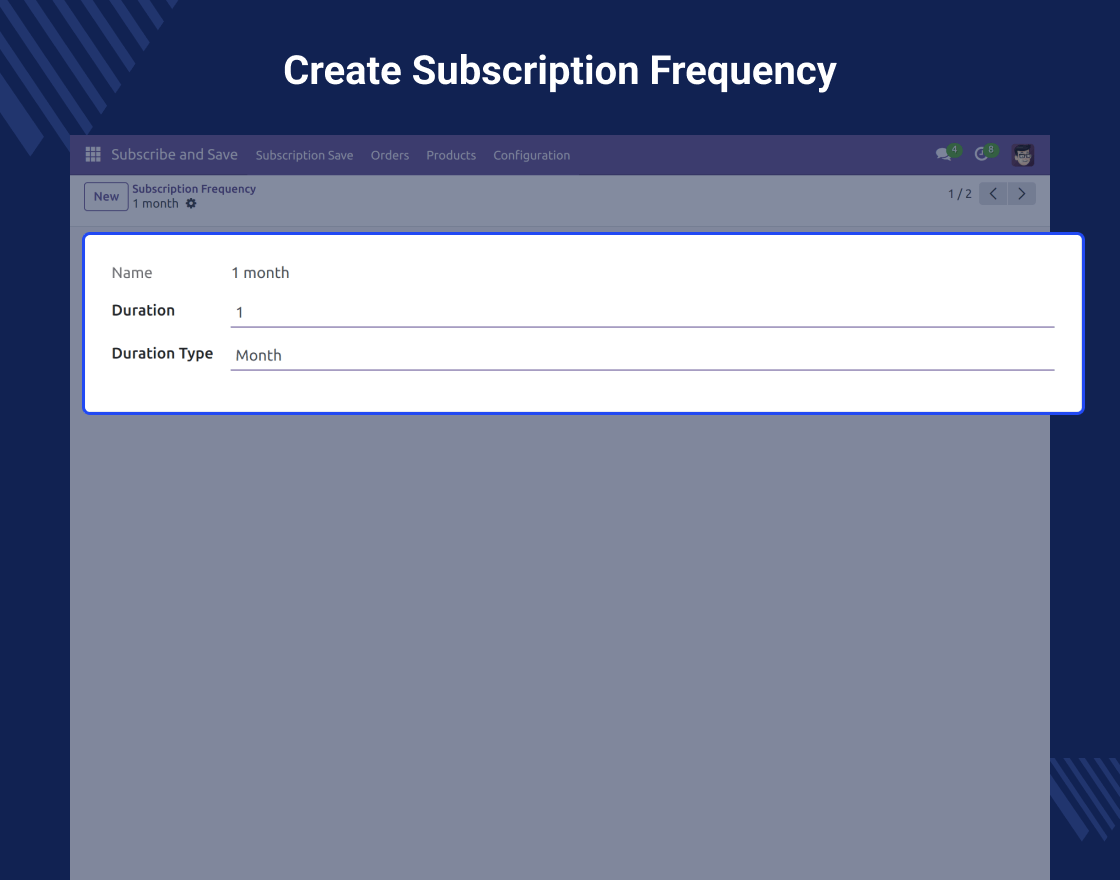Viewport: 1120px width, 880px height.
Task: Open the user avatar menu
Action: 1023,155
